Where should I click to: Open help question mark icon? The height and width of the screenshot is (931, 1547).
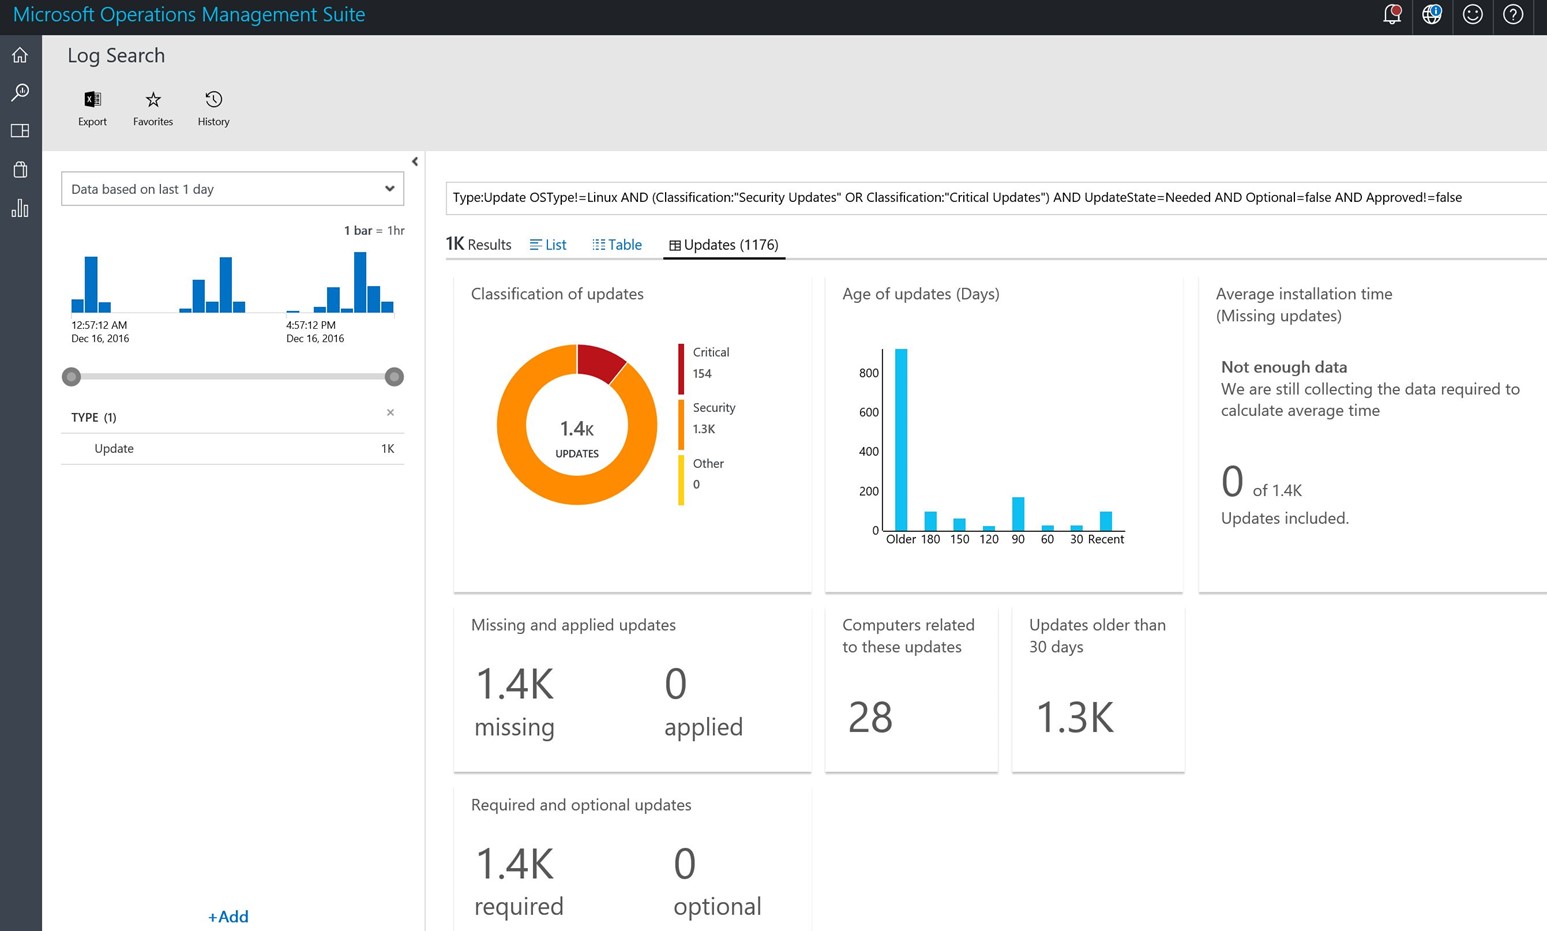[1513, 15]
